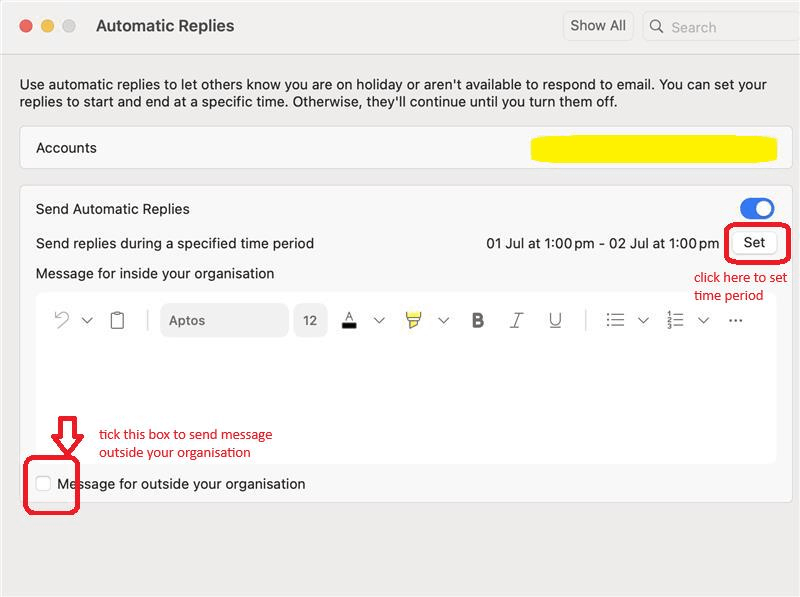Open more formatting options via ellipsis icon
Viewport: 800px width, 597px height.
click(x=733, y=320)
